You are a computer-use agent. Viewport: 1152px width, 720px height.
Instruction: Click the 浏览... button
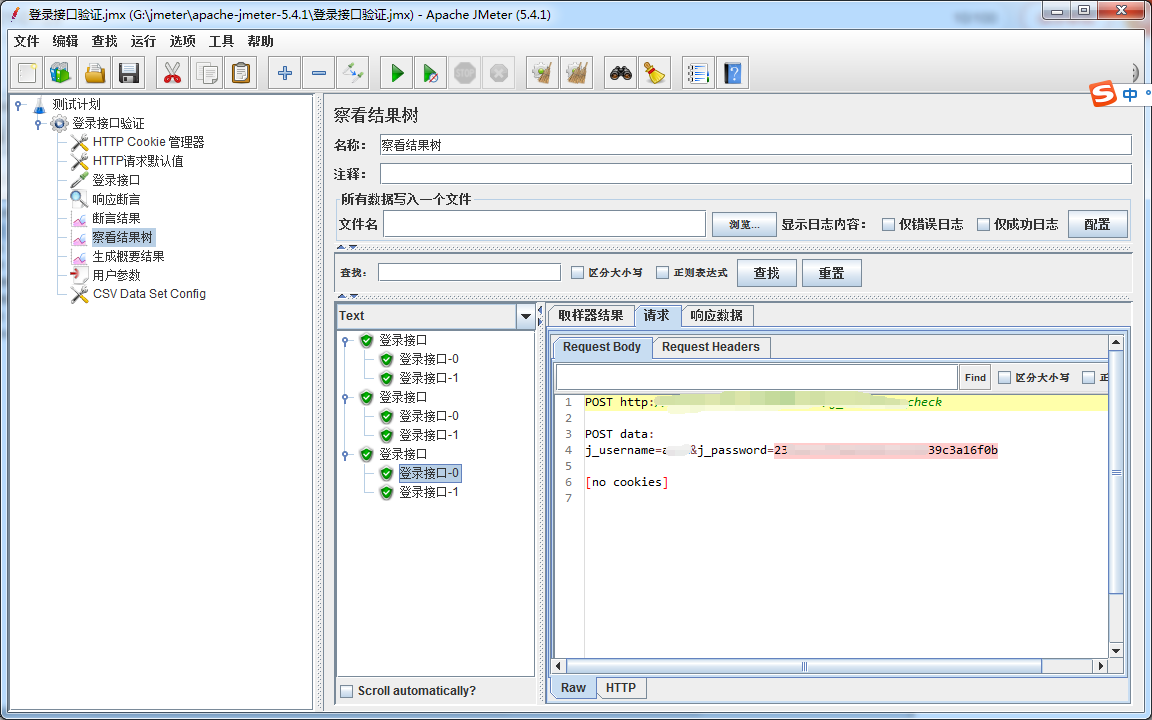(x=744, y=224)
